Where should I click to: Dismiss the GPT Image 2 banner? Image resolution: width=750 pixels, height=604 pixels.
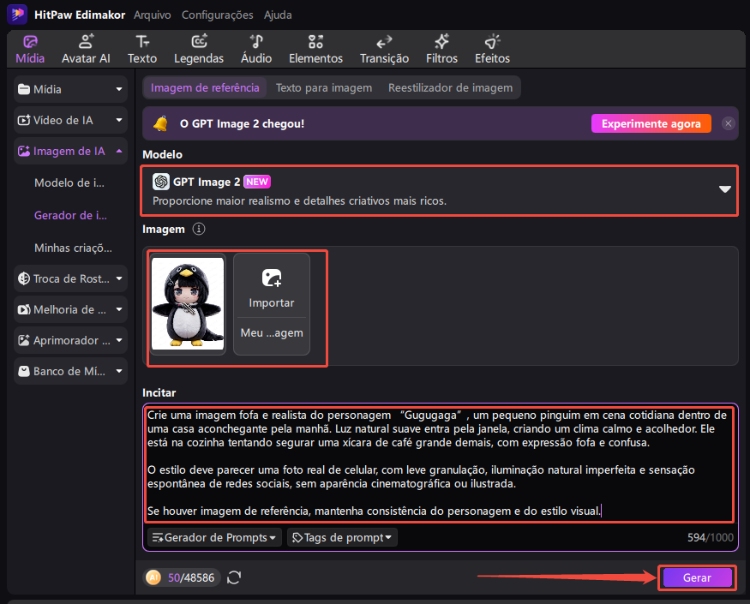tap(728, 124)
